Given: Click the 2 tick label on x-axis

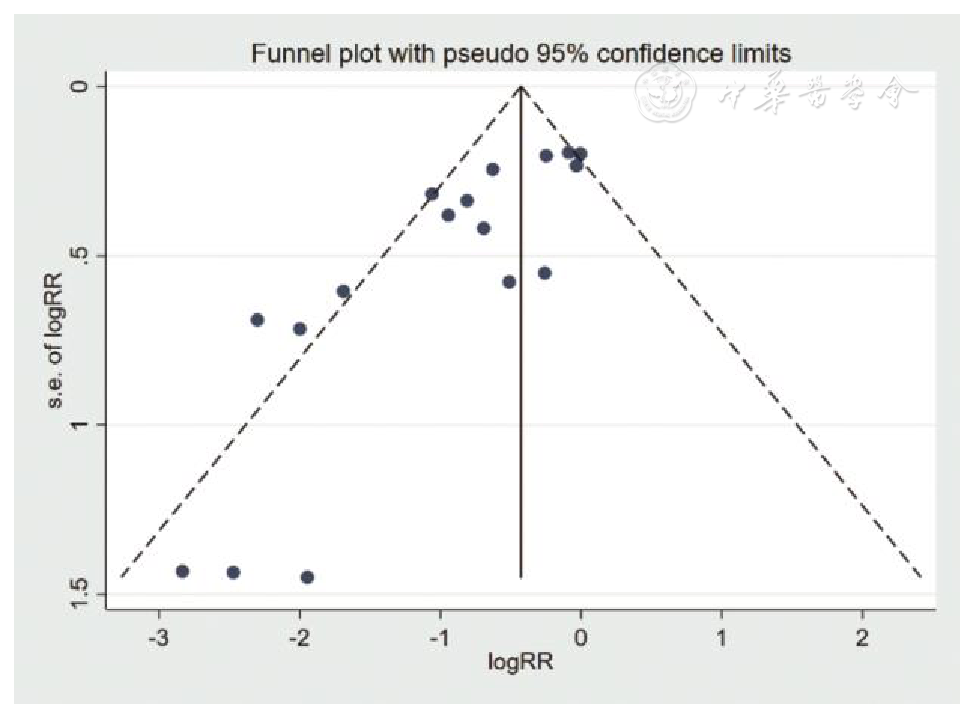Looking at the screenshot, I should pyautogui.click(x=862, y=638).
